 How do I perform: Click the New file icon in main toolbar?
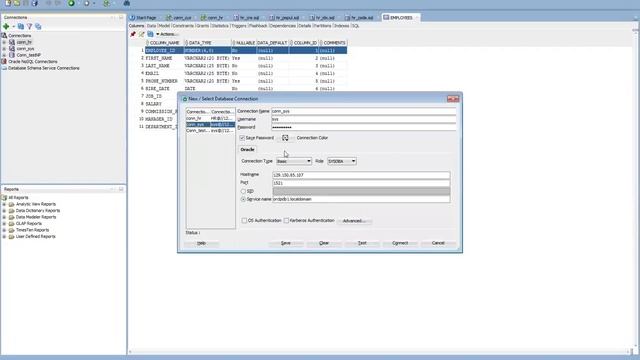[x=8, y=3]
